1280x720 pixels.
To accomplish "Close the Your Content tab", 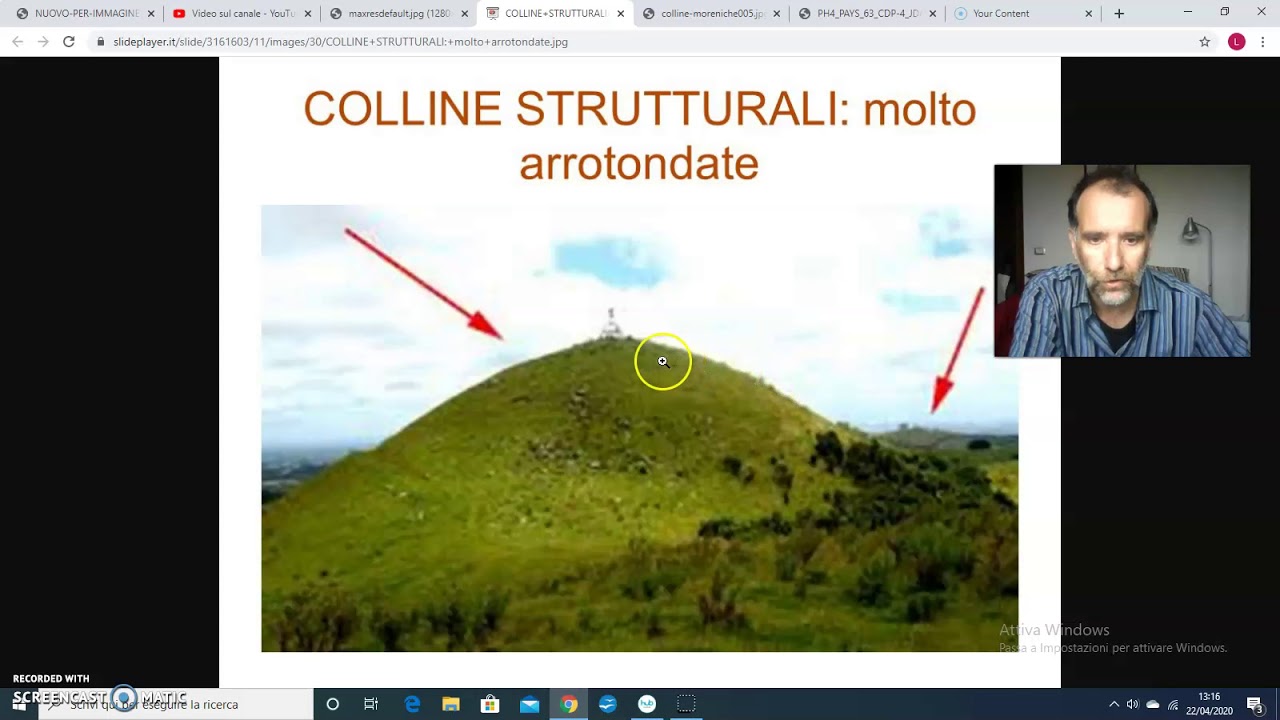I will 1089,14.
